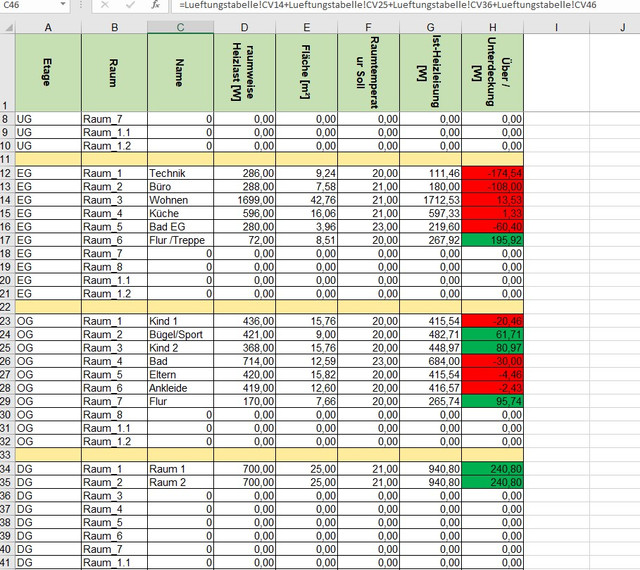Viewport: 640px width, 570px height.
Task: Click the formula bar Cancel X icon
Action: coord(105,5)
